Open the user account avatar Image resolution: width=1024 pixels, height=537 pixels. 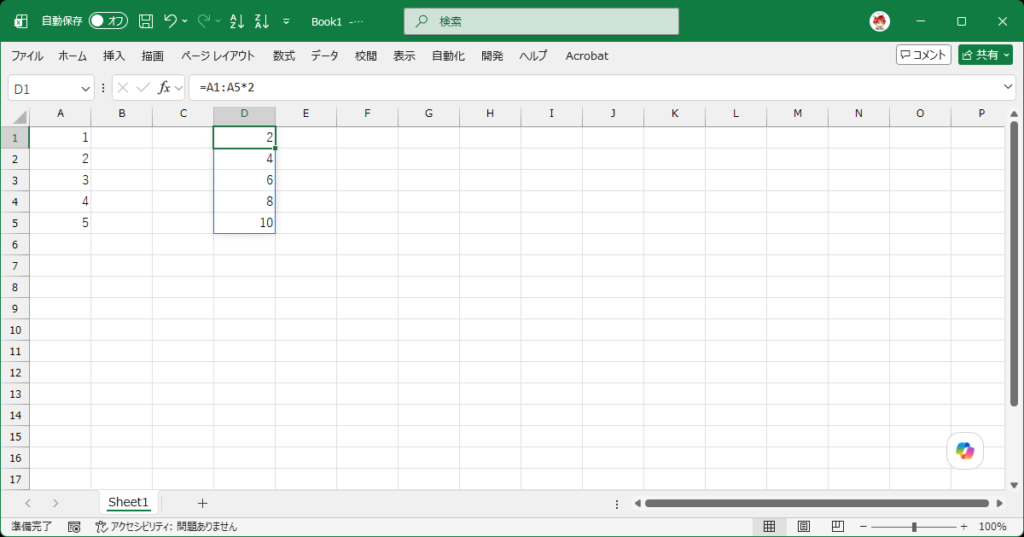point(880,22)
